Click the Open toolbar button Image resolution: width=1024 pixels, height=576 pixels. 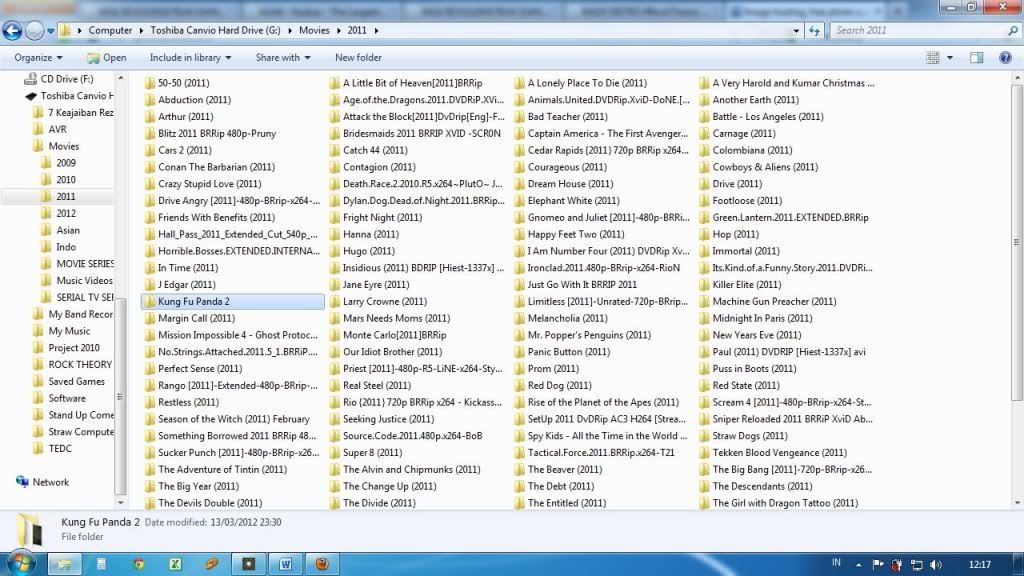[107, 57]
